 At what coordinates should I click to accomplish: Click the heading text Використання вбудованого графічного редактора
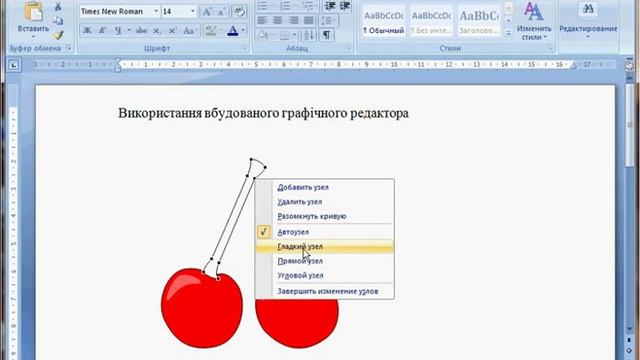pos(263,113)
